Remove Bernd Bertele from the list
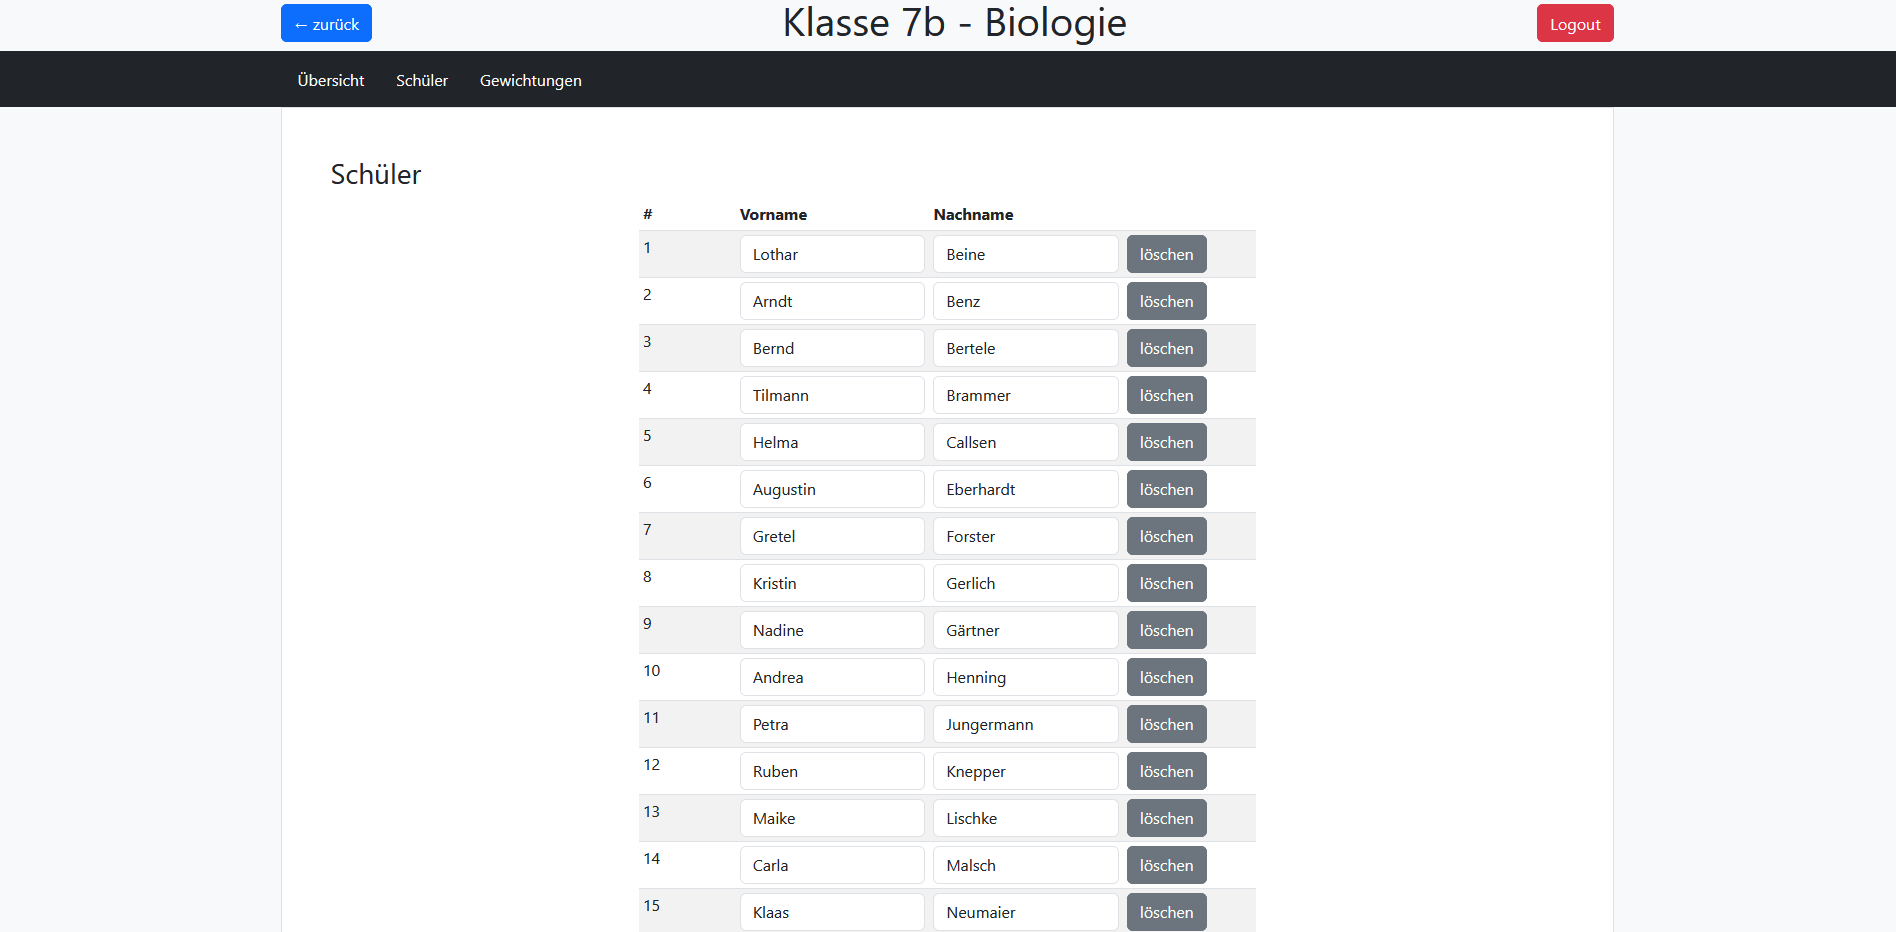The width and height of the screenshot is (1896, 932). (x=1166, y=348)
